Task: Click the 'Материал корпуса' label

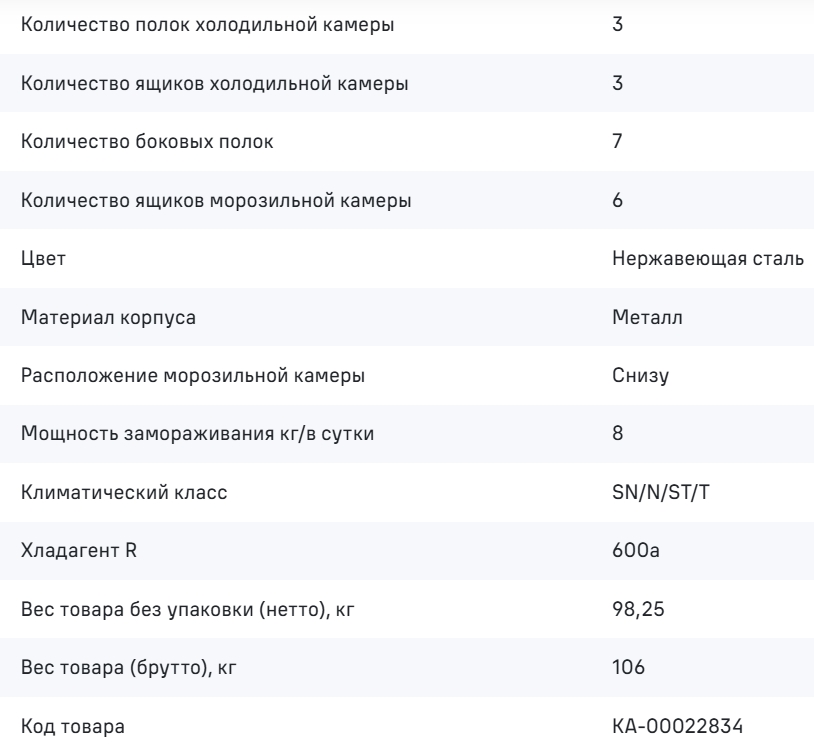Action: pyautogui.click(x=108, y=317)
